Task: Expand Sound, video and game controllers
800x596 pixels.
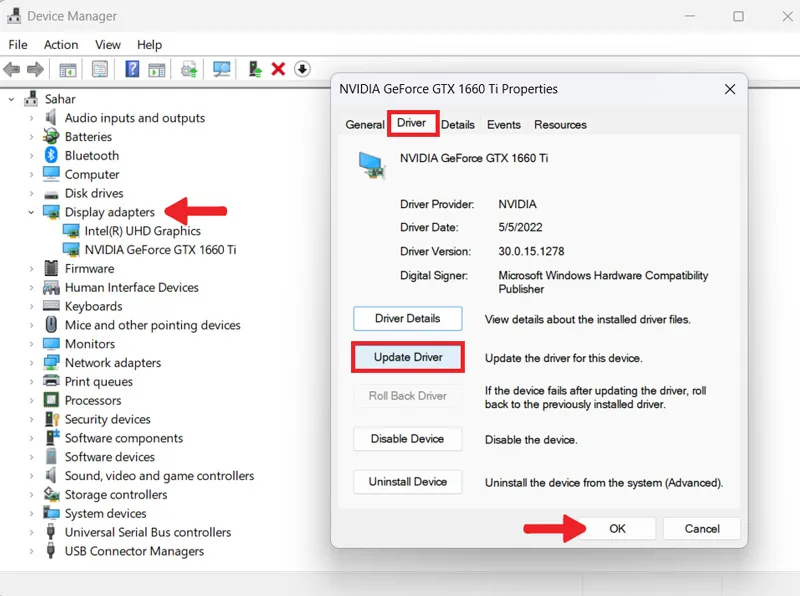Action: pos(31,476)
